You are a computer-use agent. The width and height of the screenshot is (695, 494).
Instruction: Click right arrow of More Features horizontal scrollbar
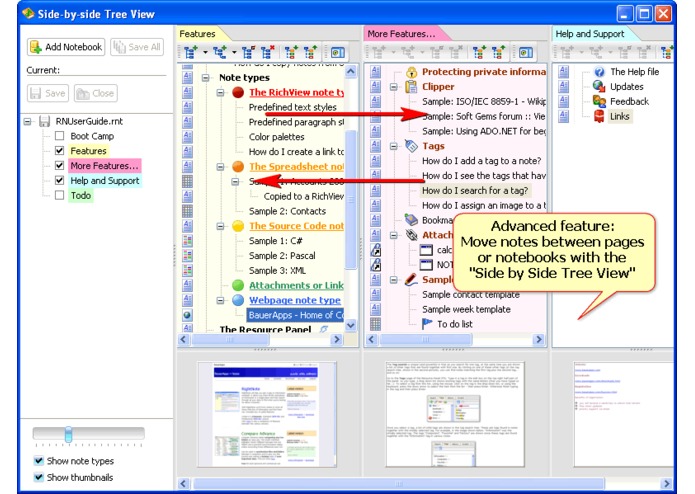(x=539, y=340)
